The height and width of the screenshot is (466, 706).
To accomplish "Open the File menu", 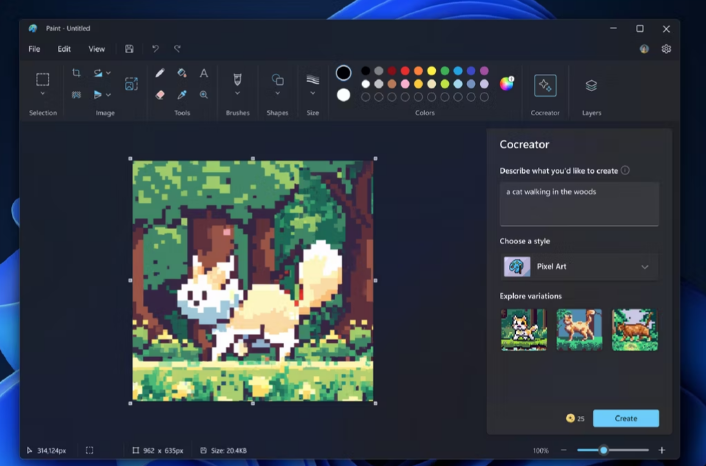I will pos(34,49).
